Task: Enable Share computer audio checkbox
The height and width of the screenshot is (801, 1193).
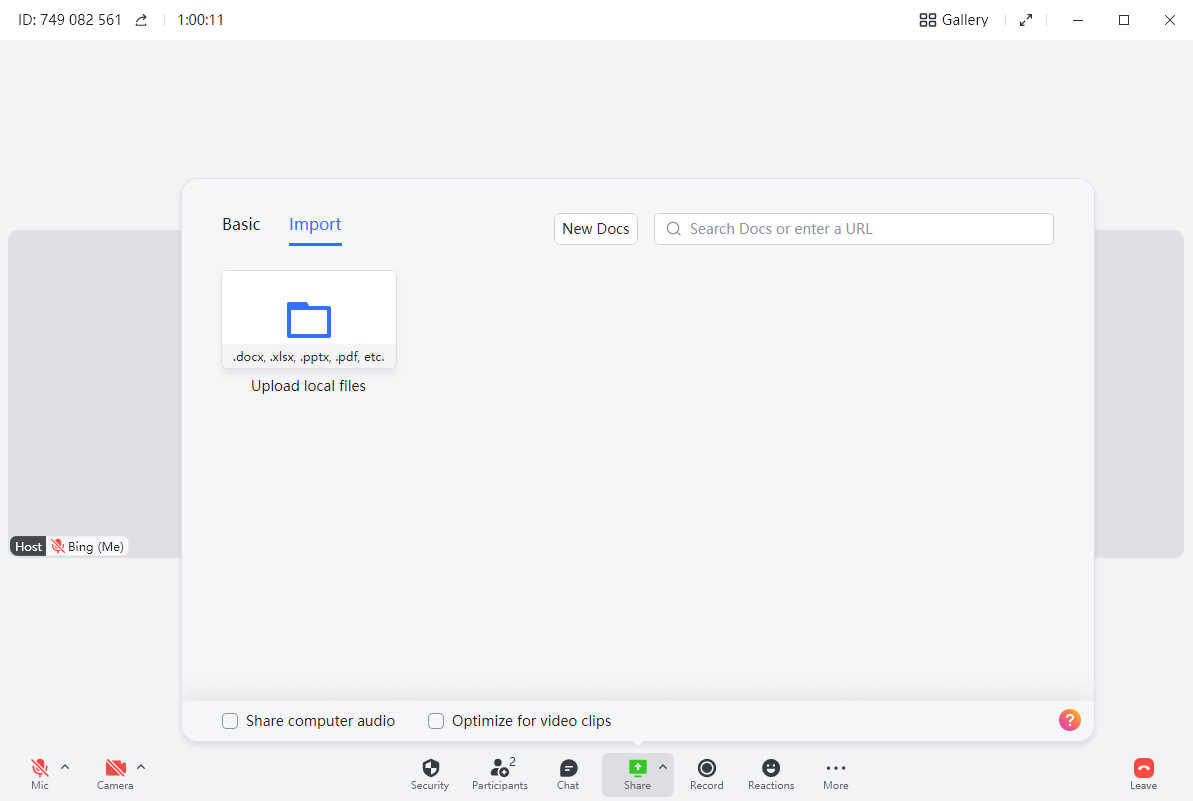Action: [x=230, y=721]
